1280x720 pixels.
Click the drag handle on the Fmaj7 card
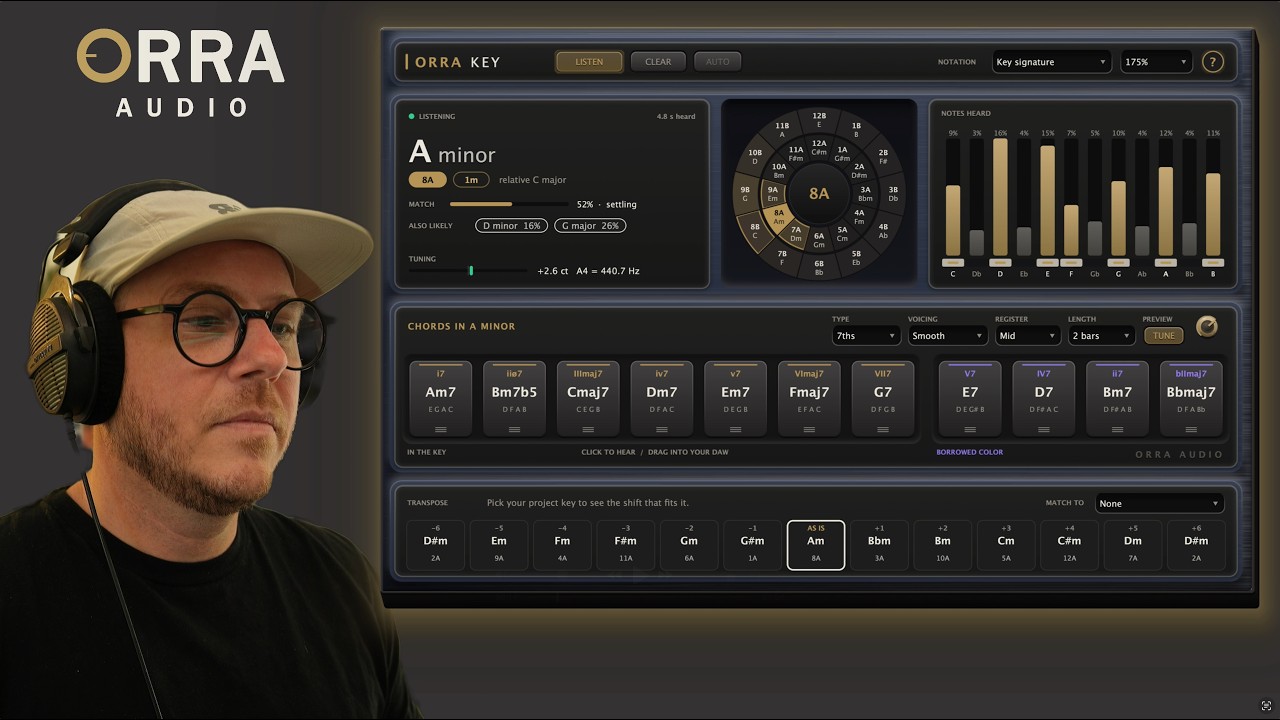pyautogui.click(x=809, y=430)
